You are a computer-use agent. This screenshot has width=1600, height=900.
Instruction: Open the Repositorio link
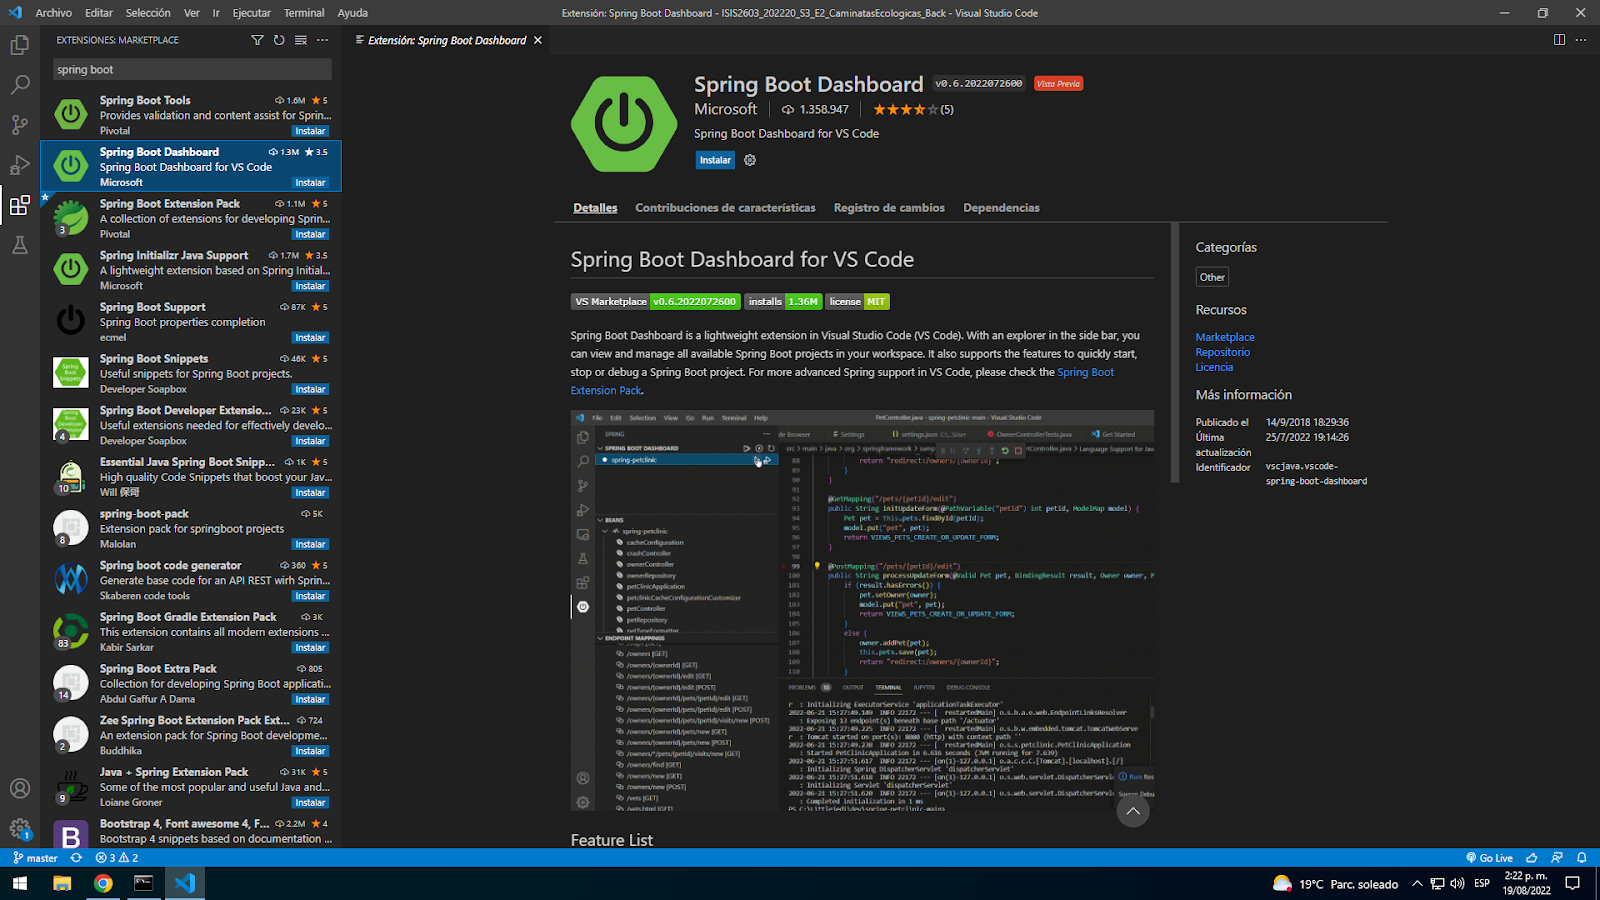pyautogui.click(x=1223, y=352)
